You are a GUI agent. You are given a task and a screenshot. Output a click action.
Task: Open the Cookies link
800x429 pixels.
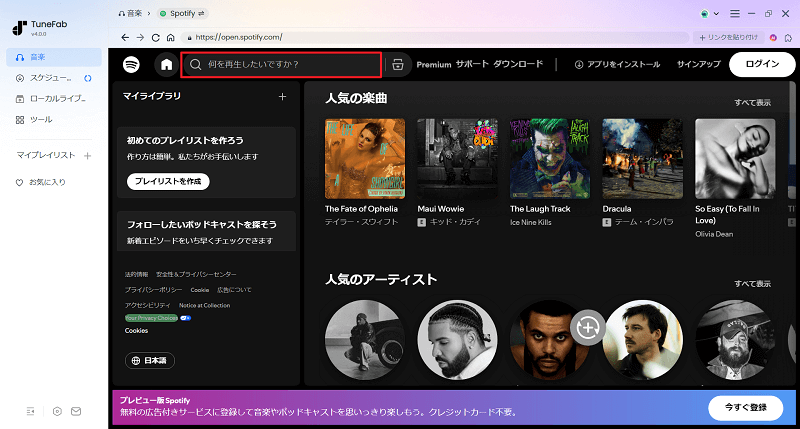tap(136, 331)
